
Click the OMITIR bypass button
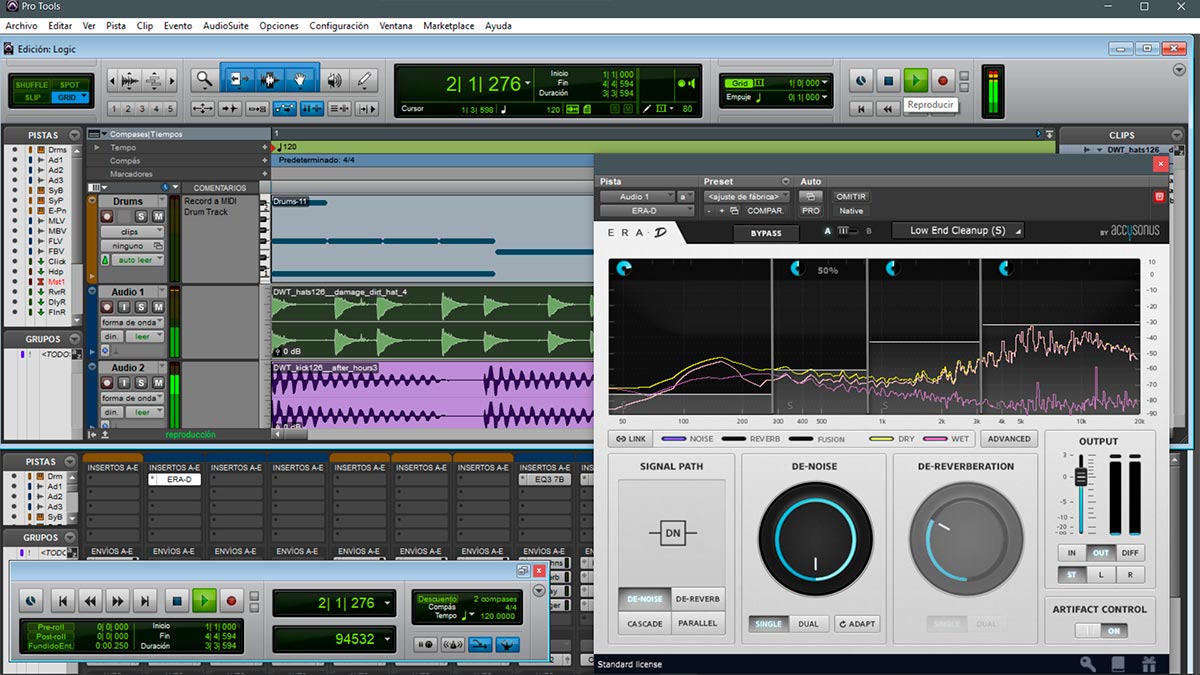point(851,197)
